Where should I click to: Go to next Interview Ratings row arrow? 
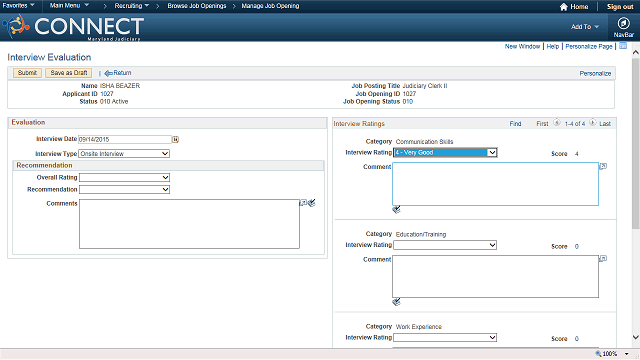593,122
